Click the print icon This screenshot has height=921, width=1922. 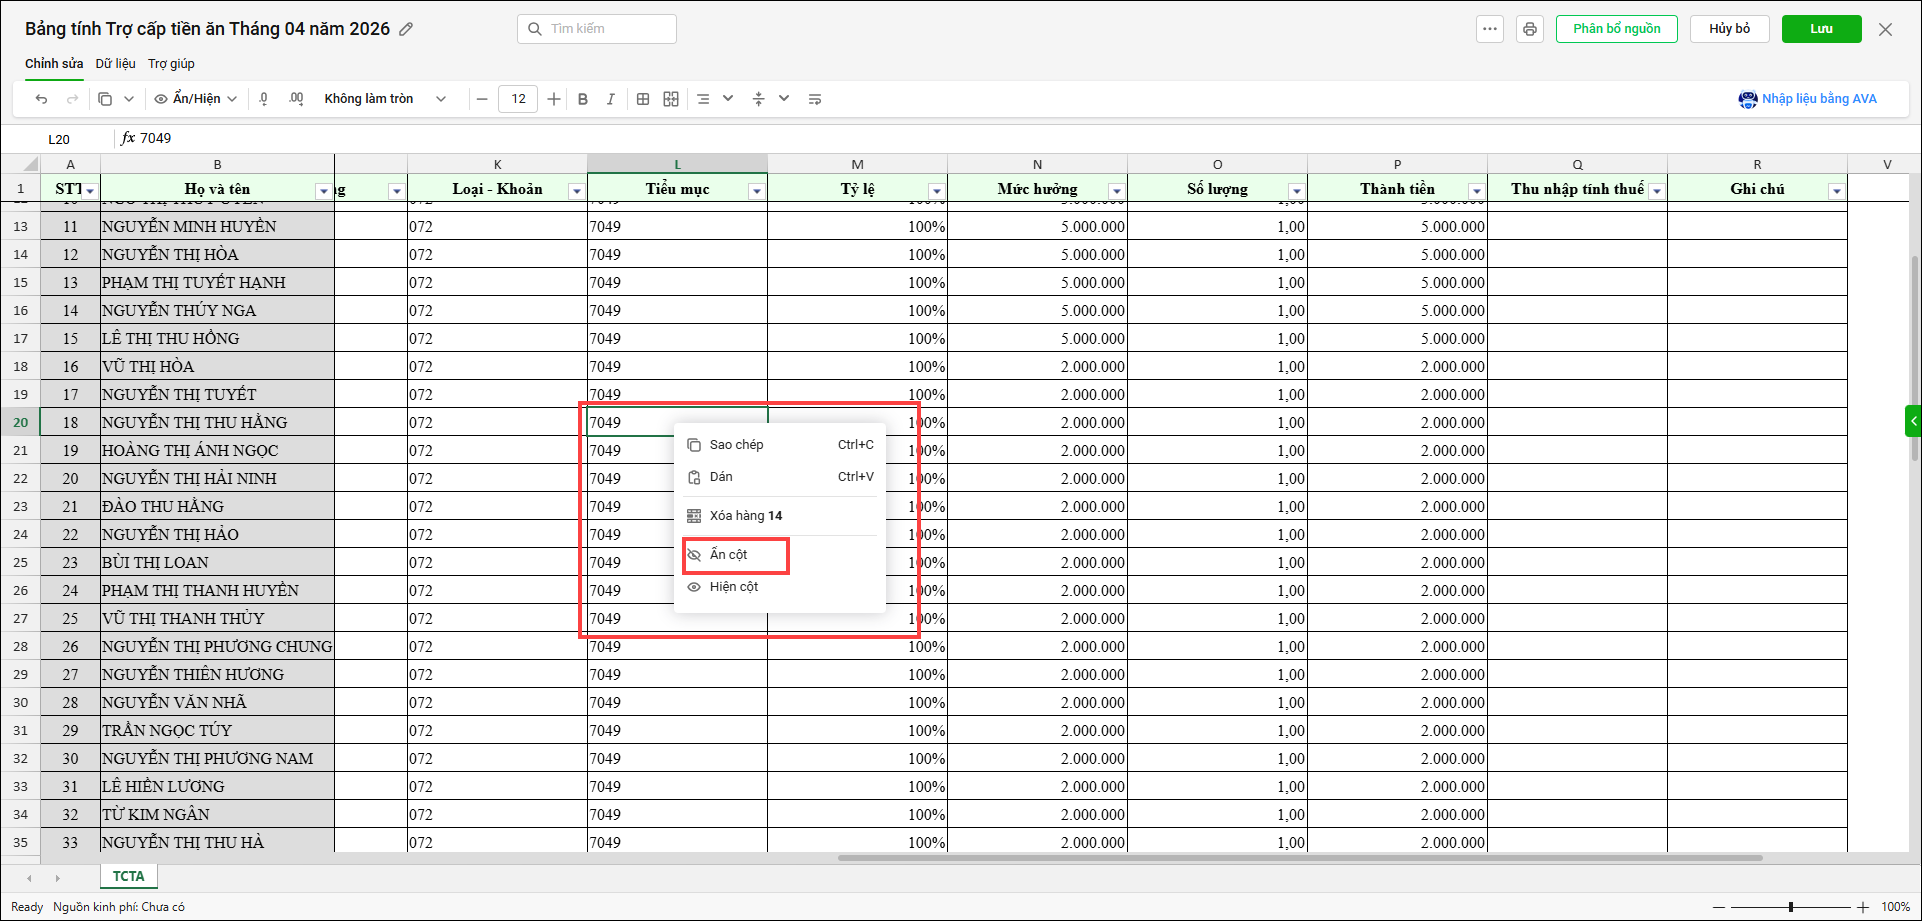tap(1529, 29)
